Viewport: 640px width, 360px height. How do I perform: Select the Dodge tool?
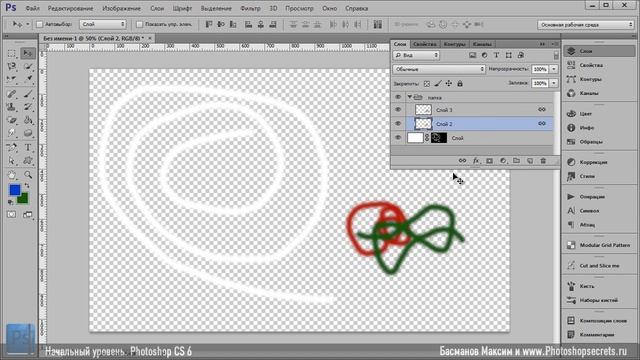click(28, 133)
